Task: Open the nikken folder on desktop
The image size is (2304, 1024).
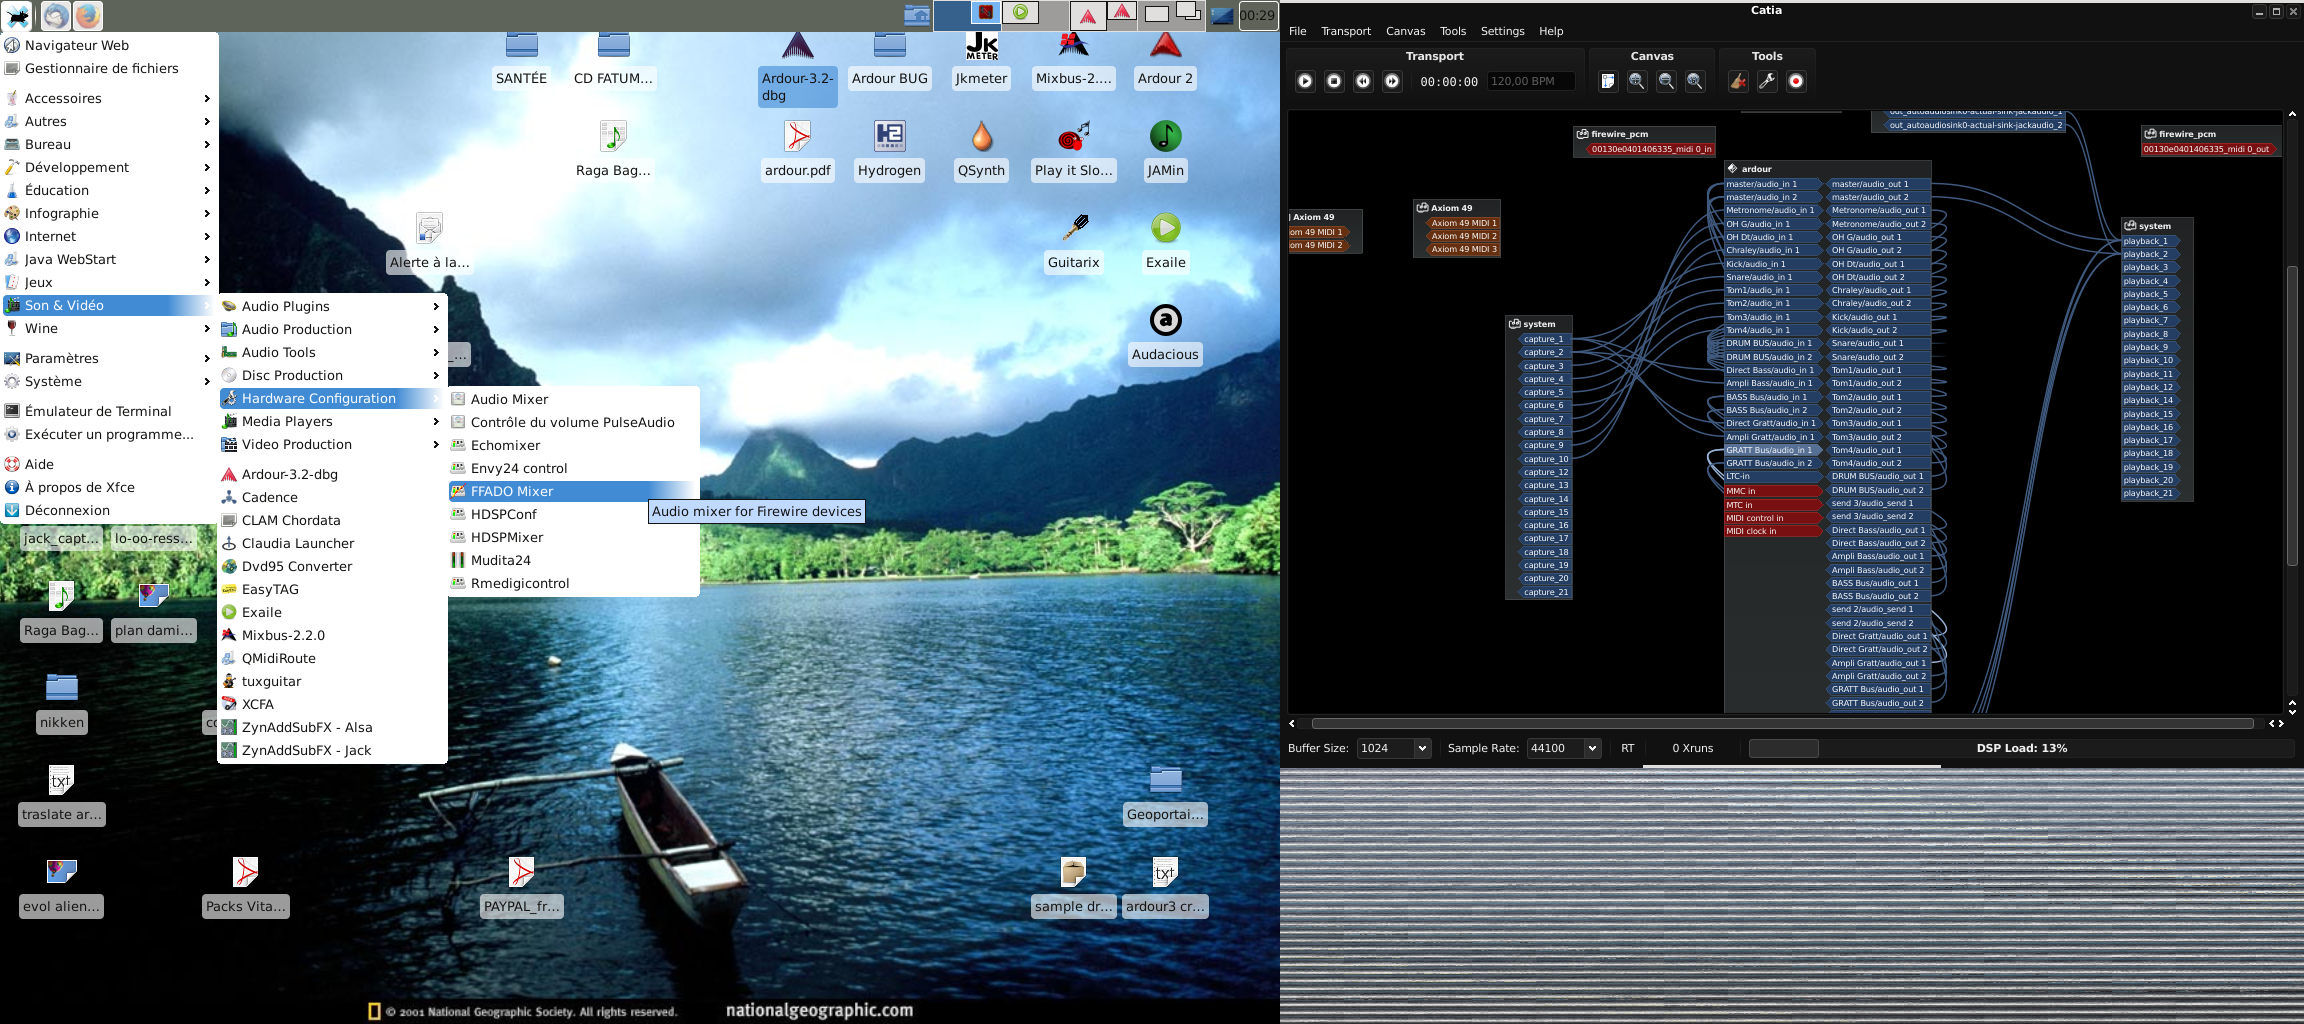Action: (x=62, y=702)
